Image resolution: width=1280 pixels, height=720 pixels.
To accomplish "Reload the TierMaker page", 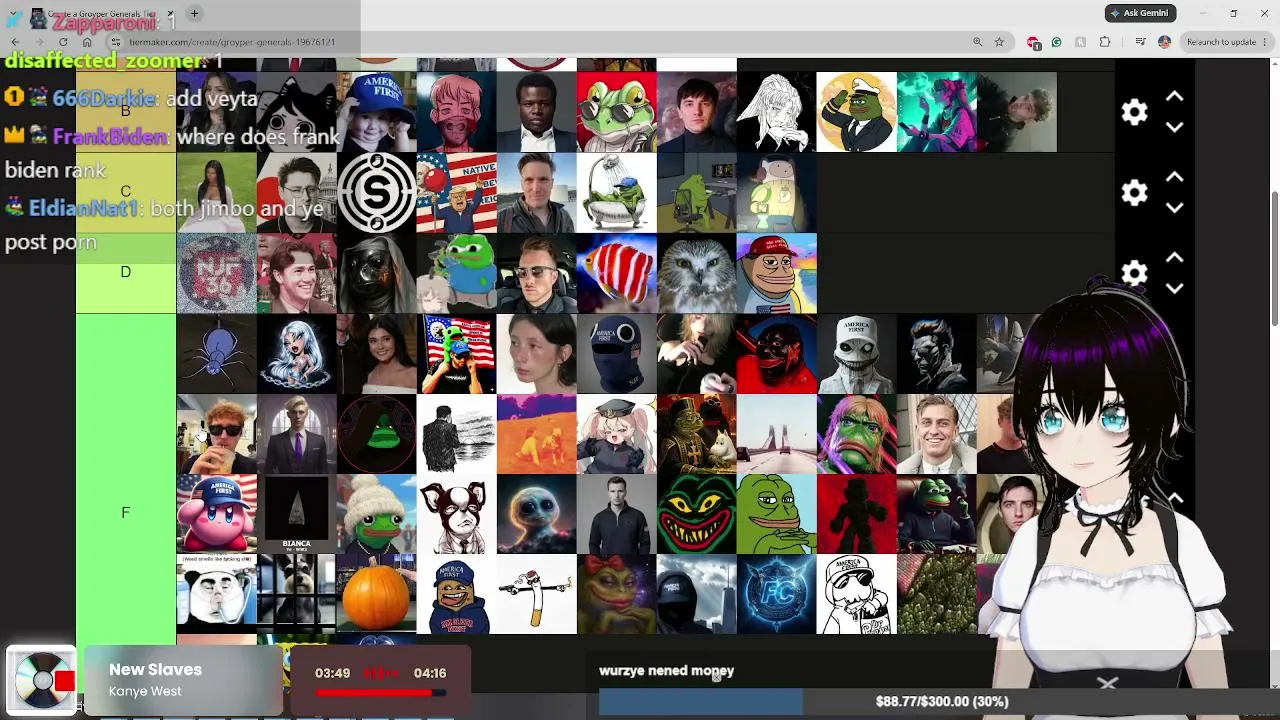I will pos(63,42).
